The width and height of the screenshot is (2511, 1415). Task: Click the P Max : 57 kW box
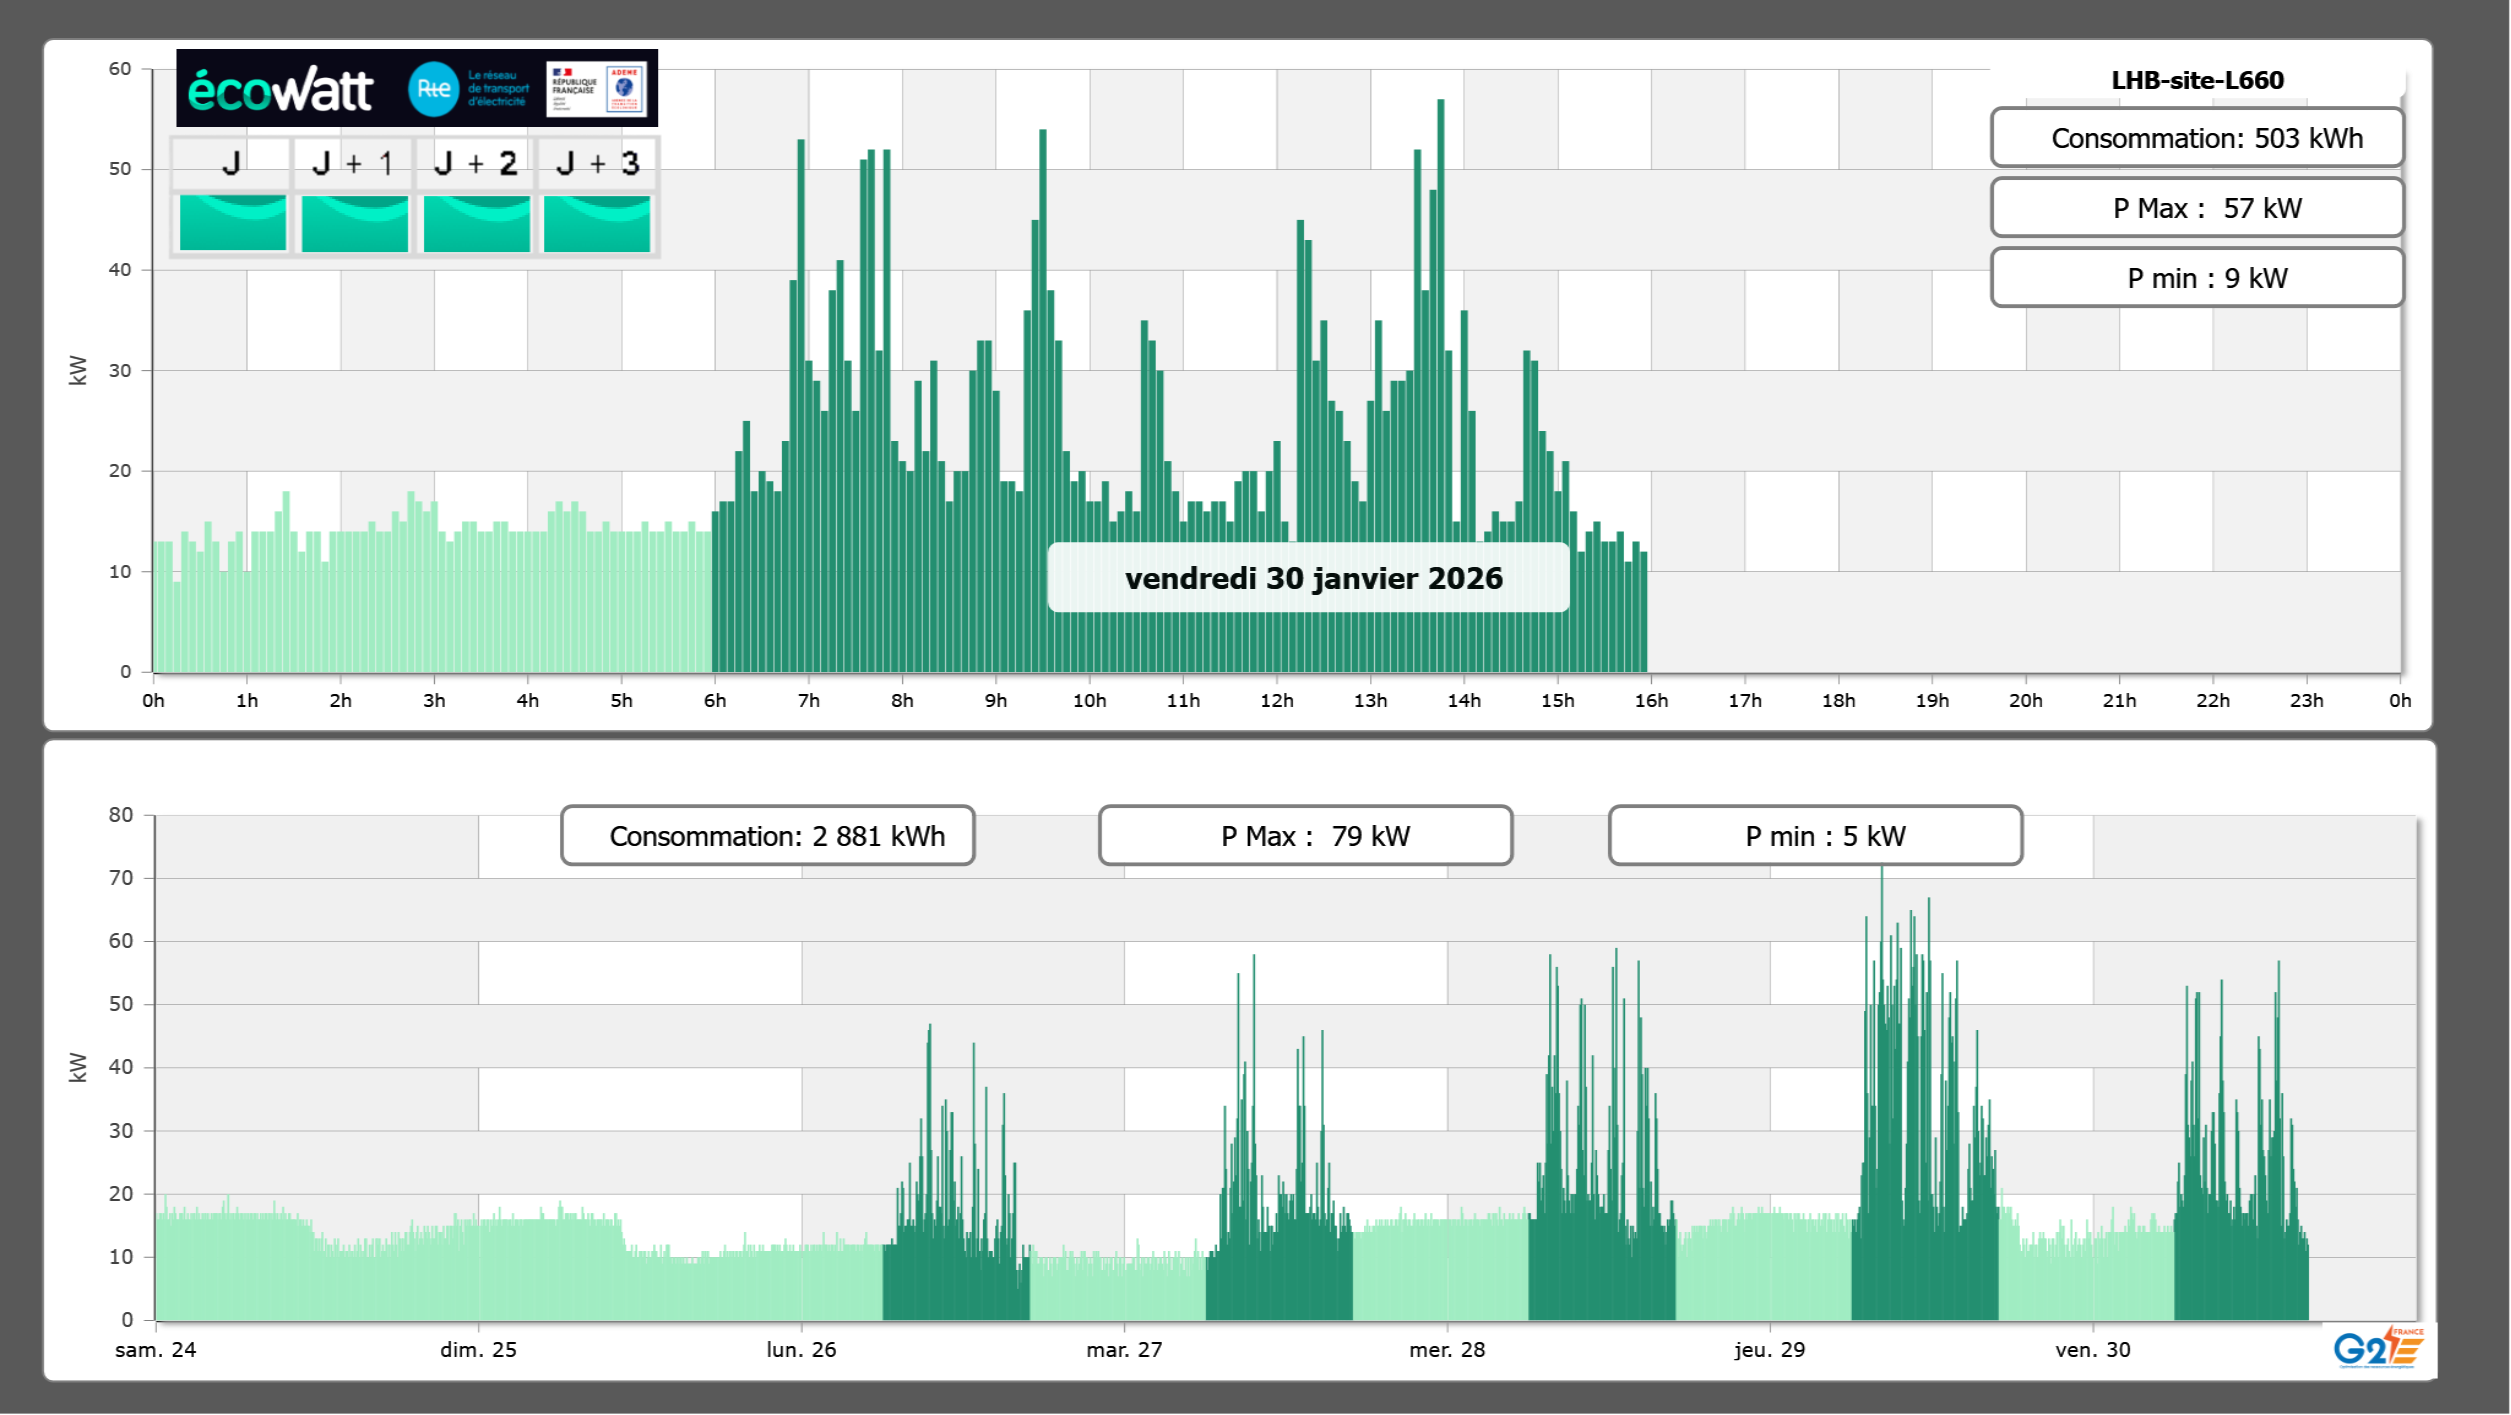pyautogui.click(x=2196, y=208)
